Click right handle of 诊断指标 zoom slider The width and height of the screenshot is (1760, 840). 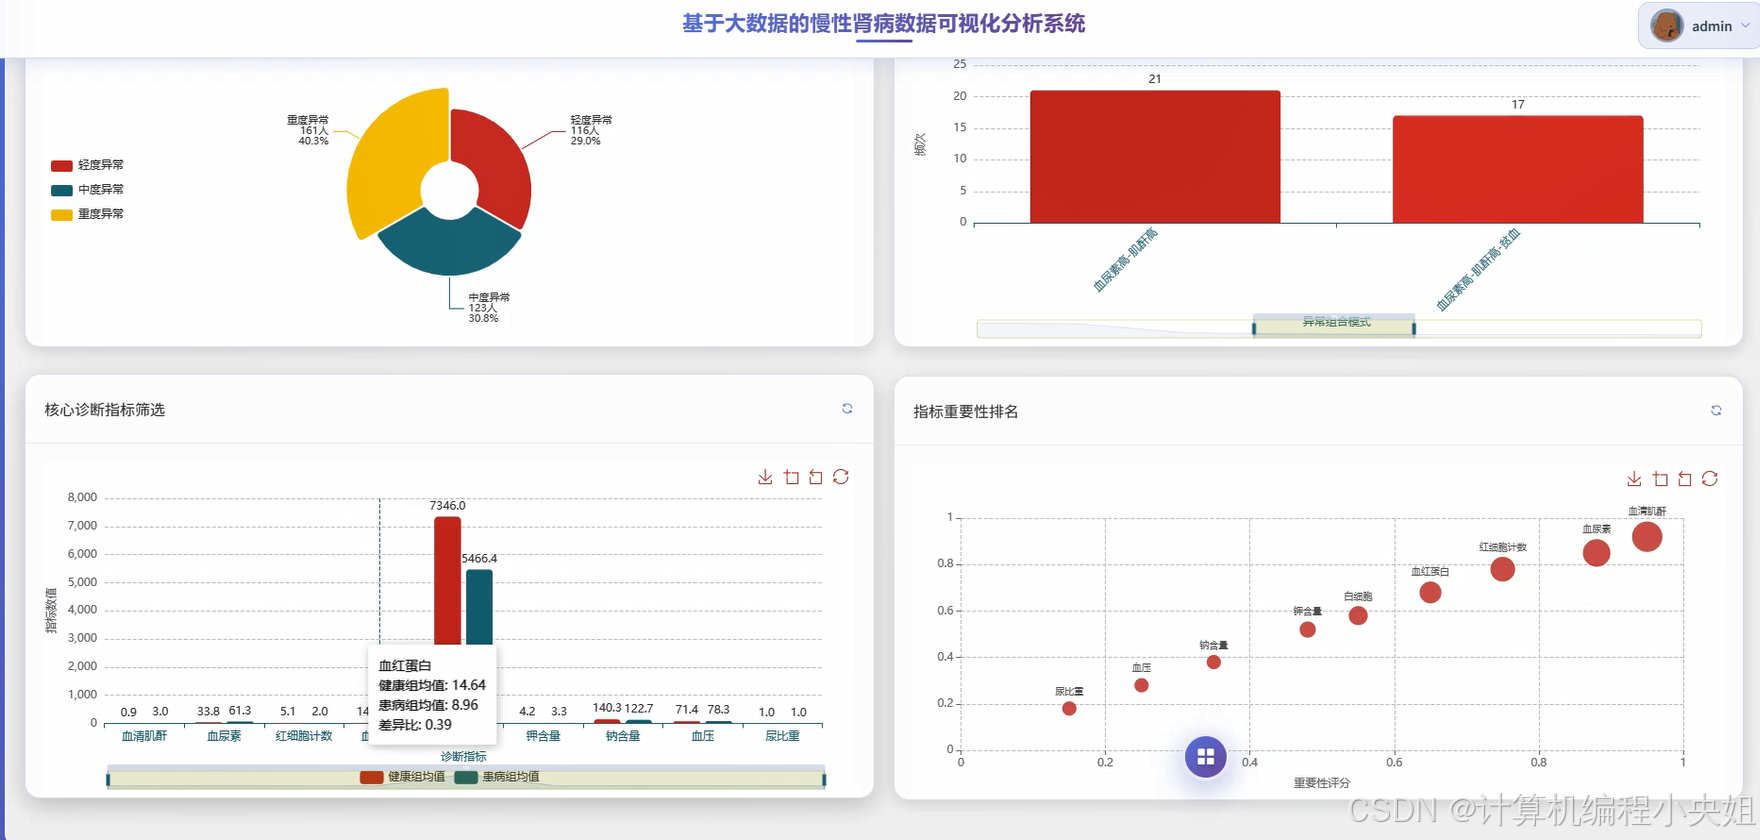(x=824, y=779)
